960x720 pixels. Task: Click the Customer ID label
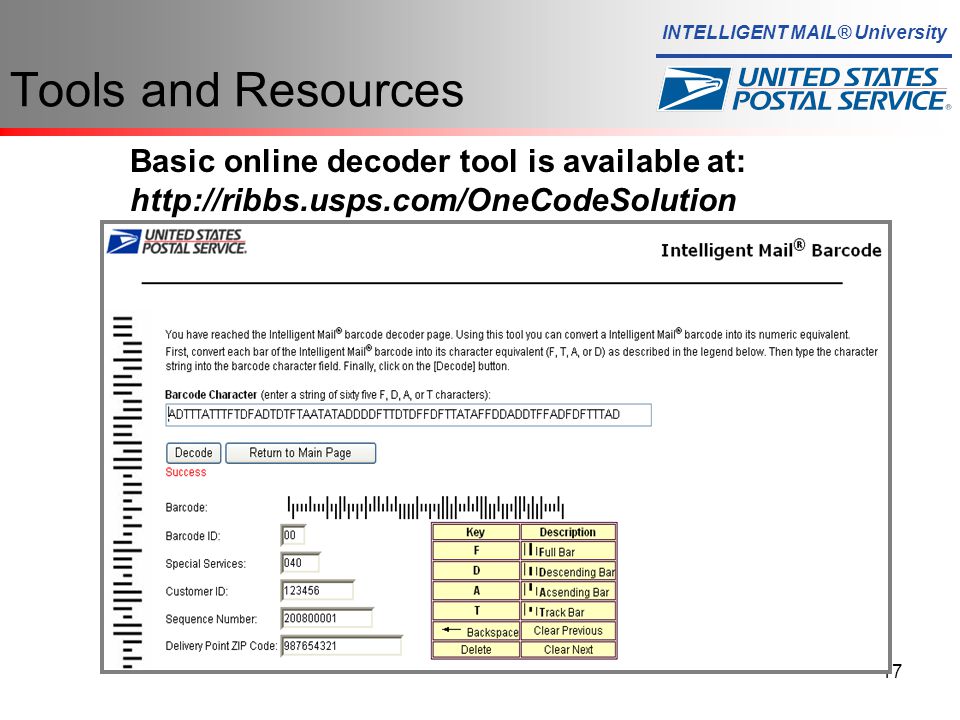tap(197, 591)
